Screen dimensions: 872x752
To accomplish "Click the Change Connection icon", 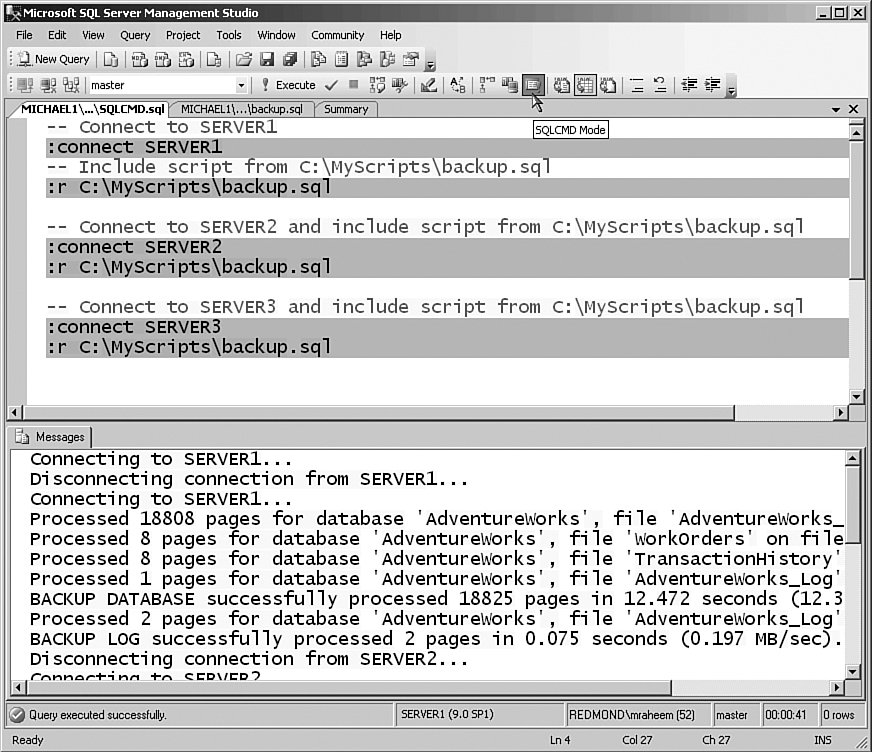I will [71, 85].
